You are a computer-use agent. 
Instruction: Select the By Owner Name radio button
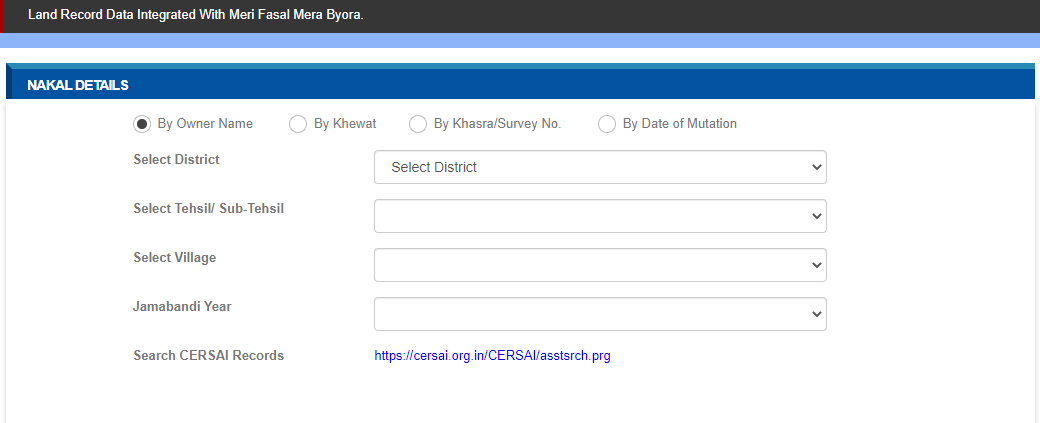click(x=142, y=124)
